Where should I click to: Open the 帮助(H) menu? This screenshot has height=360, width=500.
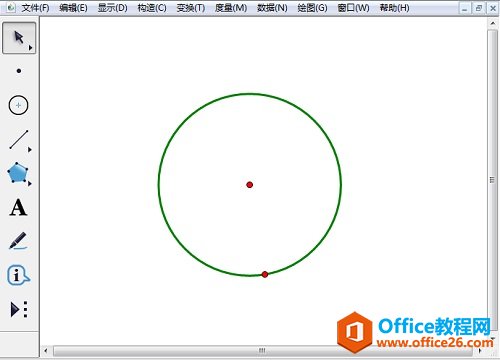[x=395, y=8]
